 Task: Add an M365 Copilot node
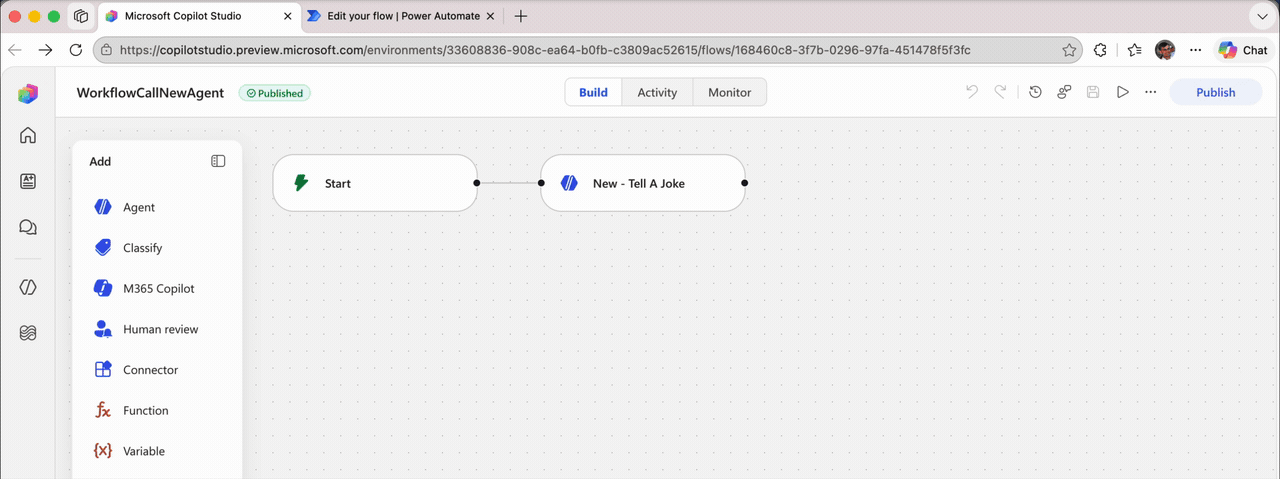tap(157, 288)
